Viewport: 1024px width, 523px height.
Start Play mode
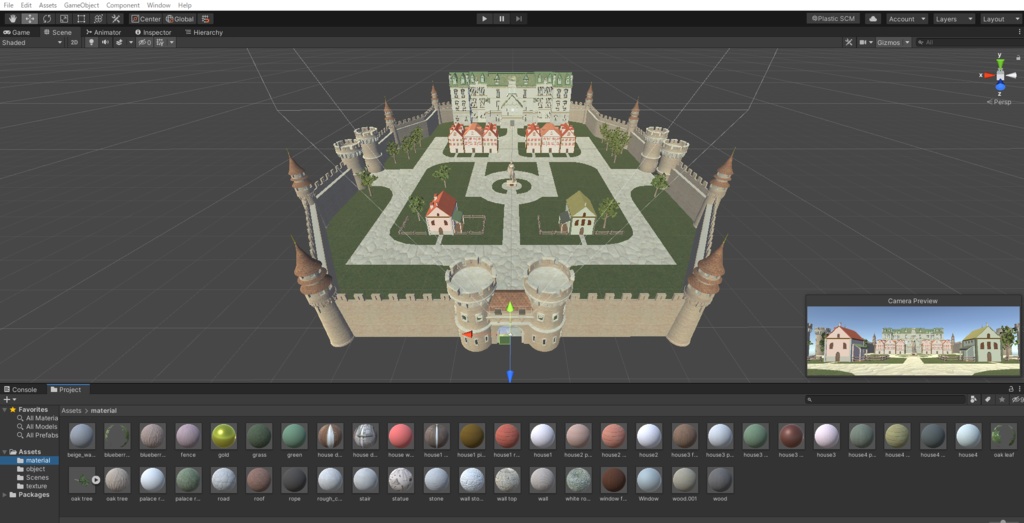484,19
